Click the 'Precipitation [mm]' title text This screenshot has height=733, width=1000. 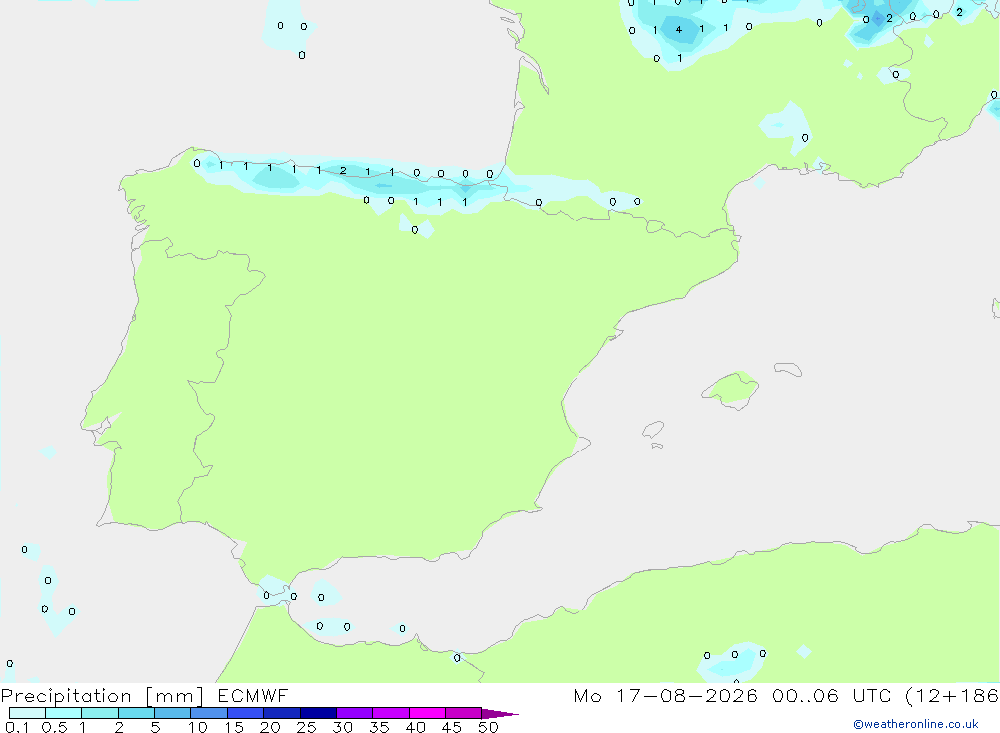[102, 696]
